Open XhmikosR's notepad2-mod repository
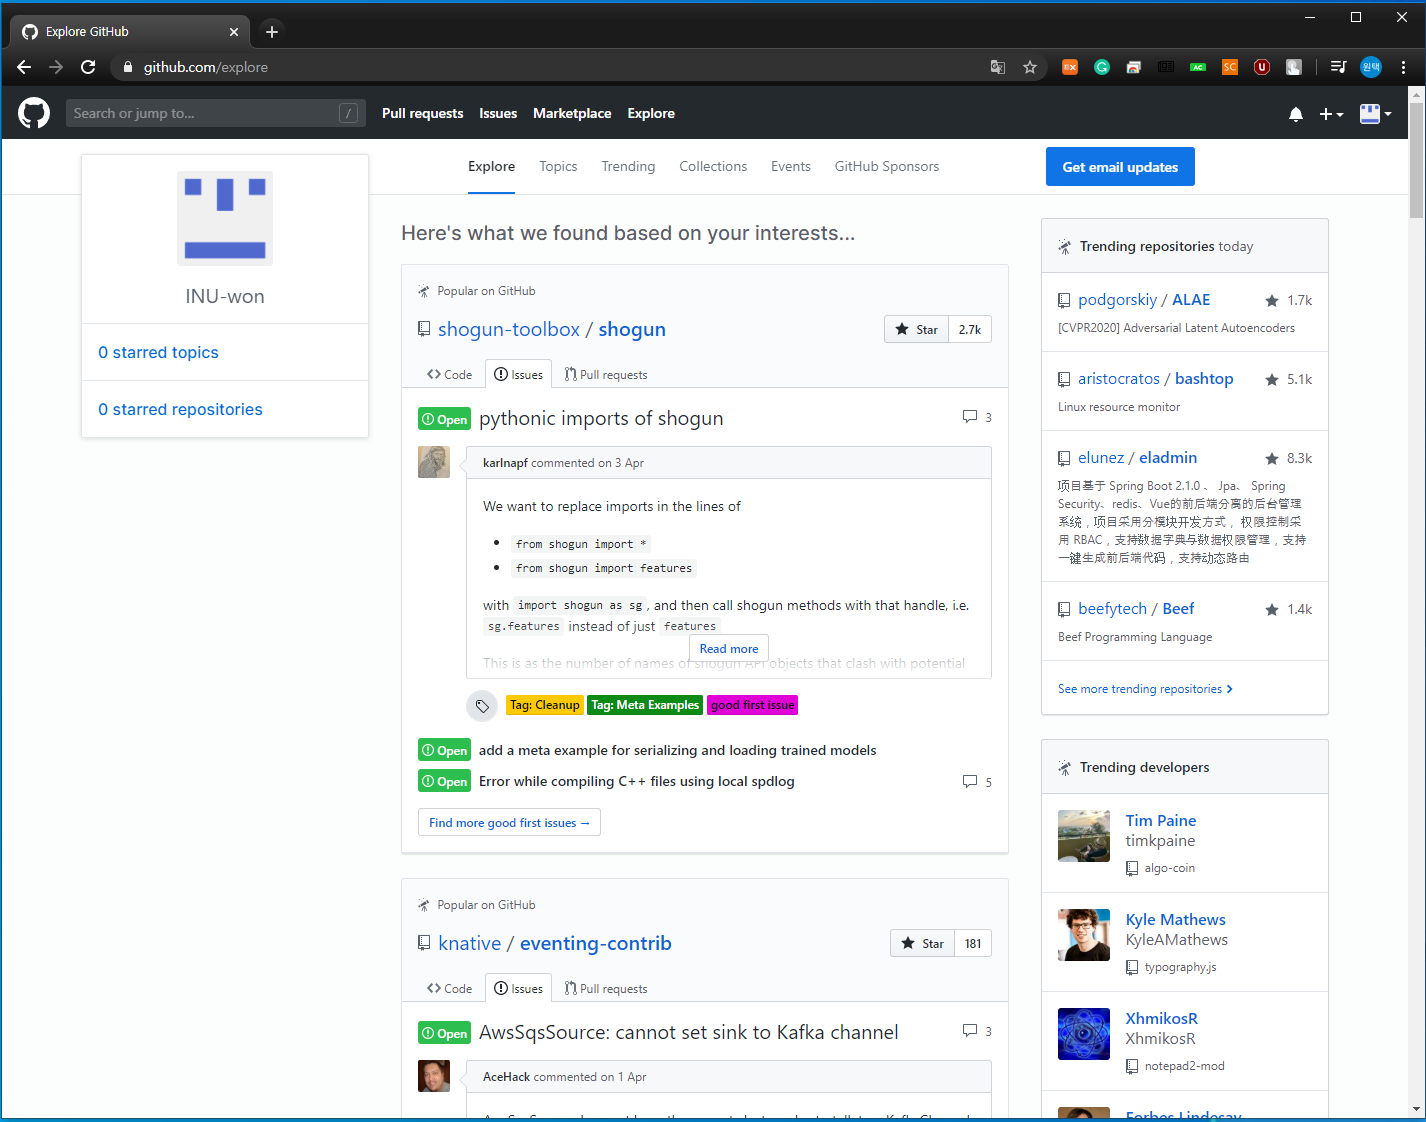This screenshot has width=1426, height=1122. pos(1184,1066)
